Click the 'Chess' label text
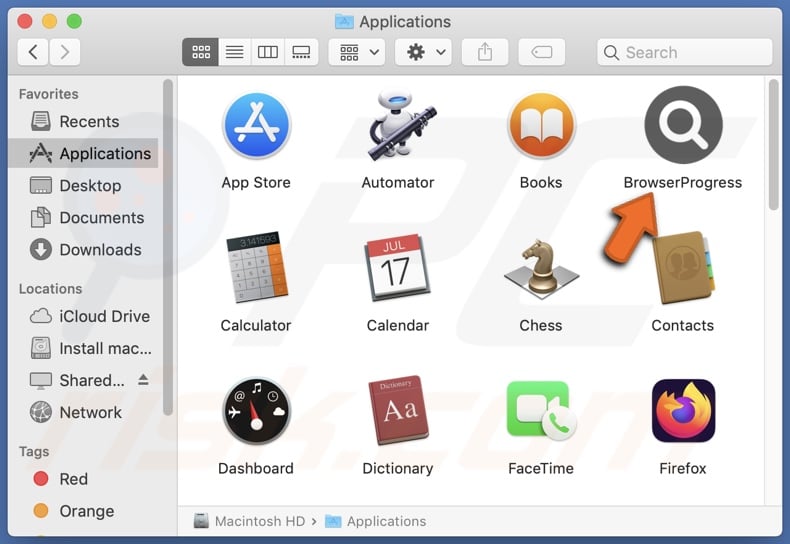This screenshot has width=790, height=544. 541,325
